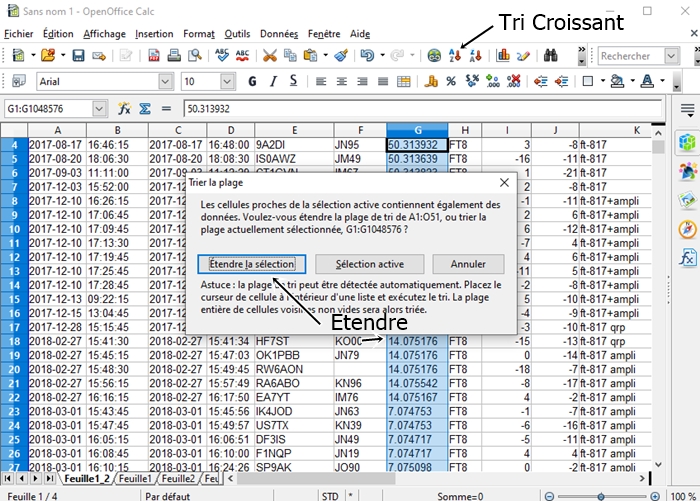Click the Annuler button in dialog
Viewport: 700px width, 501px height.
click(468, 264)
